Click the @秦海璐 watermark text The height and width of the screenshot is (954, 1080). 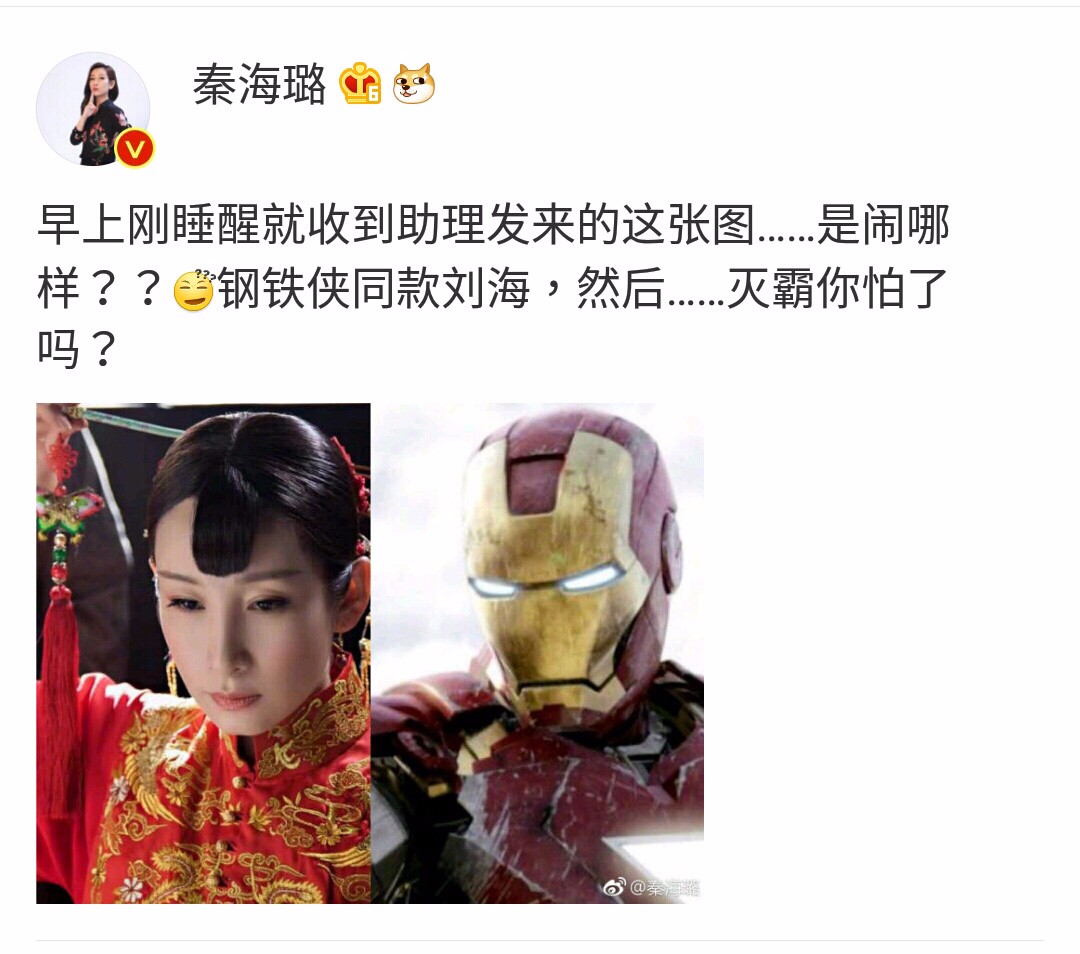[x=665, y=888]
